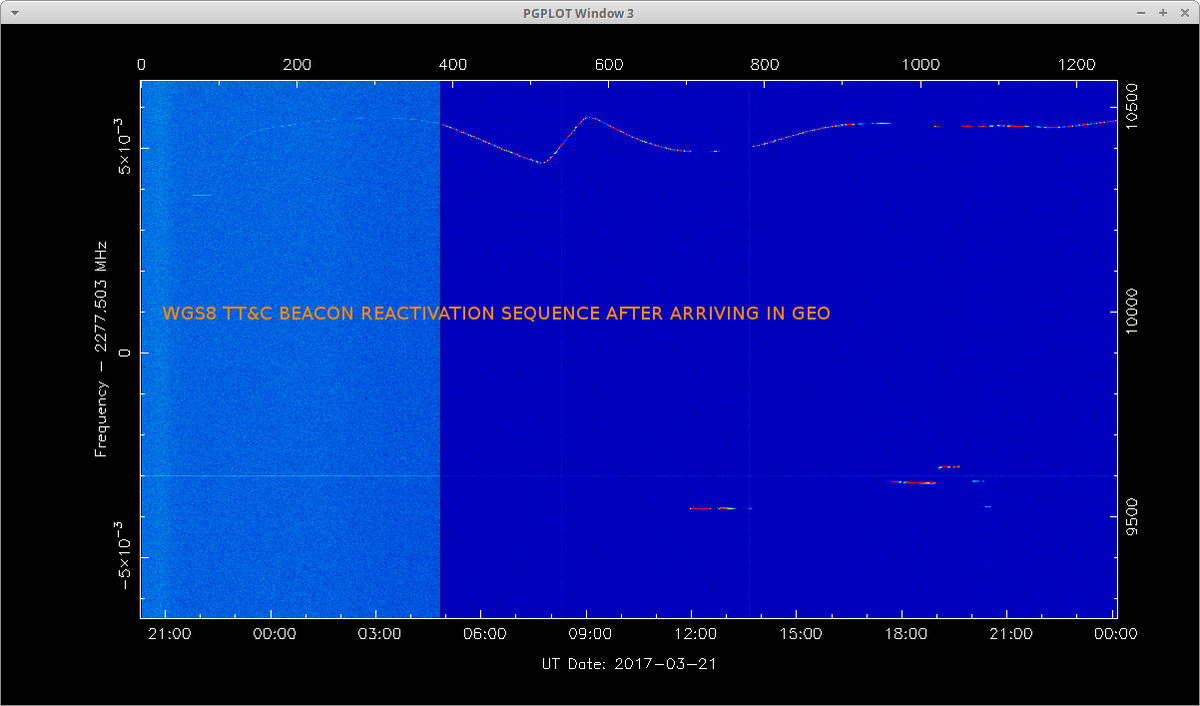Click the '800' tick label on top axis
Image resolution: width=1200 pixels, height=706 pixels.
pyautogui.click(x=764, y=64)
